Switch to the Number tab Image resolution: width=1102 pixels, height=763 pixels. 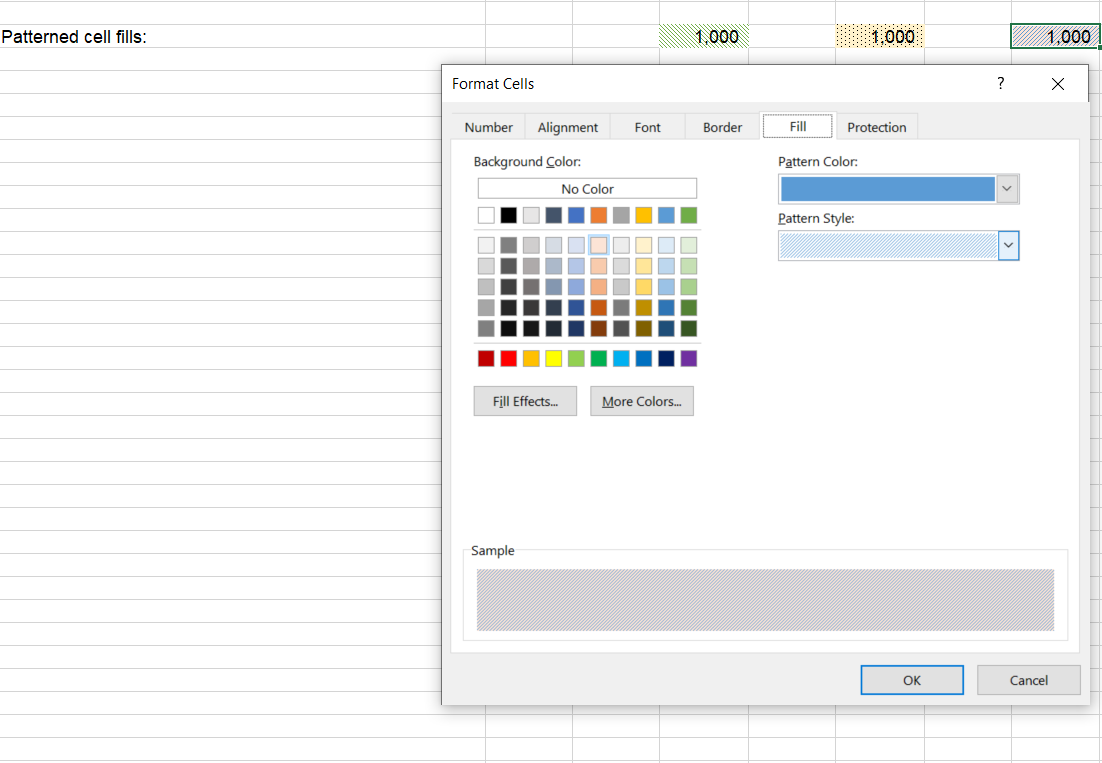pyautogui.click(x=488, y=127)
